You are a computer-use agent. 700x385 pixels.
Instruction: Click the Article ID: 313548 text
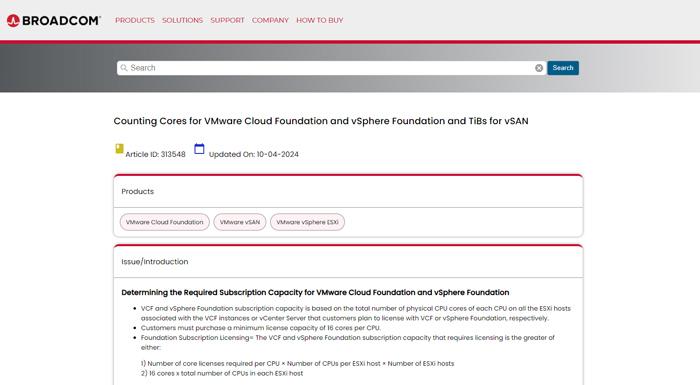point(155,154)
